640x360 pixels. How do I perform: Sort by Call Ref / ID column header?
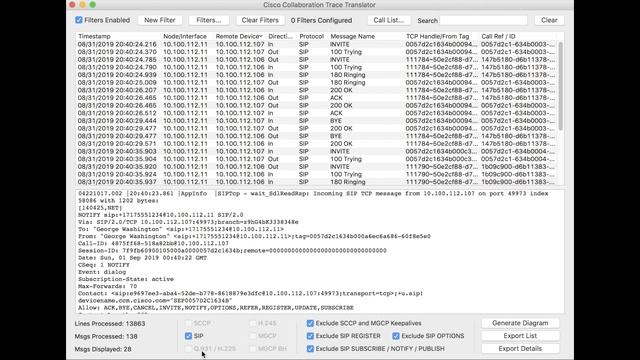498,36
